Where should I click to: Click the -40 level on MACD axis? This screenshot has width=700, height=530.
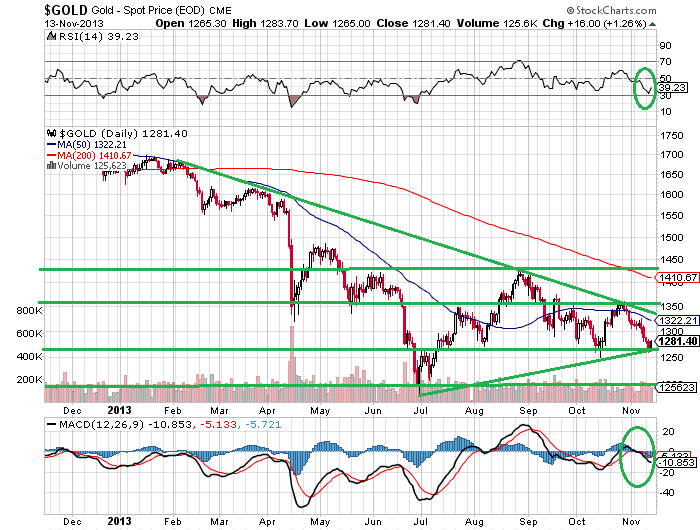[x=667, y=492]
